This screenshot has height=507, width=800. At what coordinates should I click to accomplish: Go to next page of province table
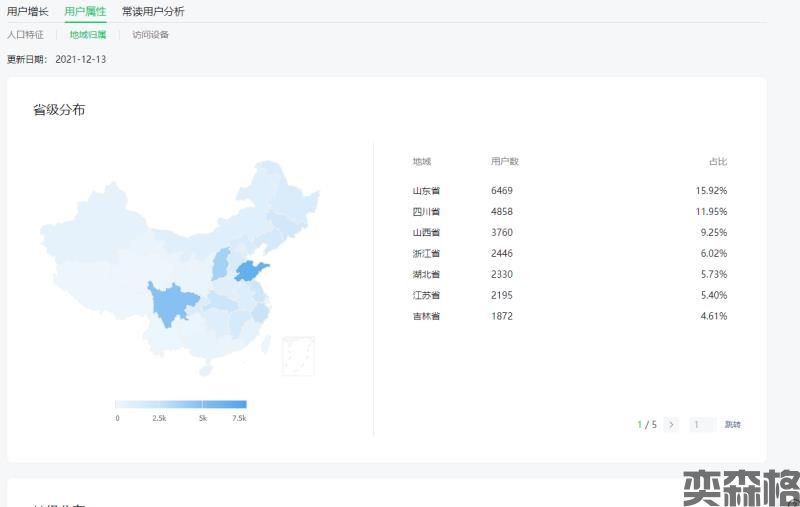(671, 424)
